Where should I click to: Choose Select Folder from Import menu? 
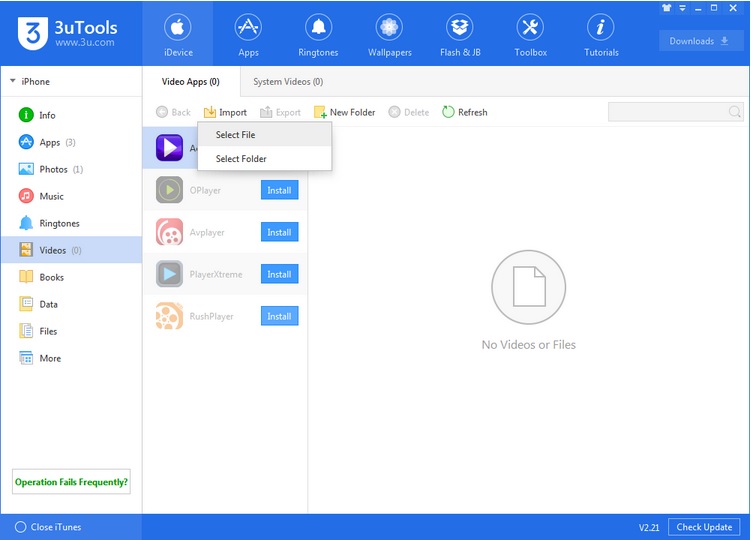click(264, 159)
